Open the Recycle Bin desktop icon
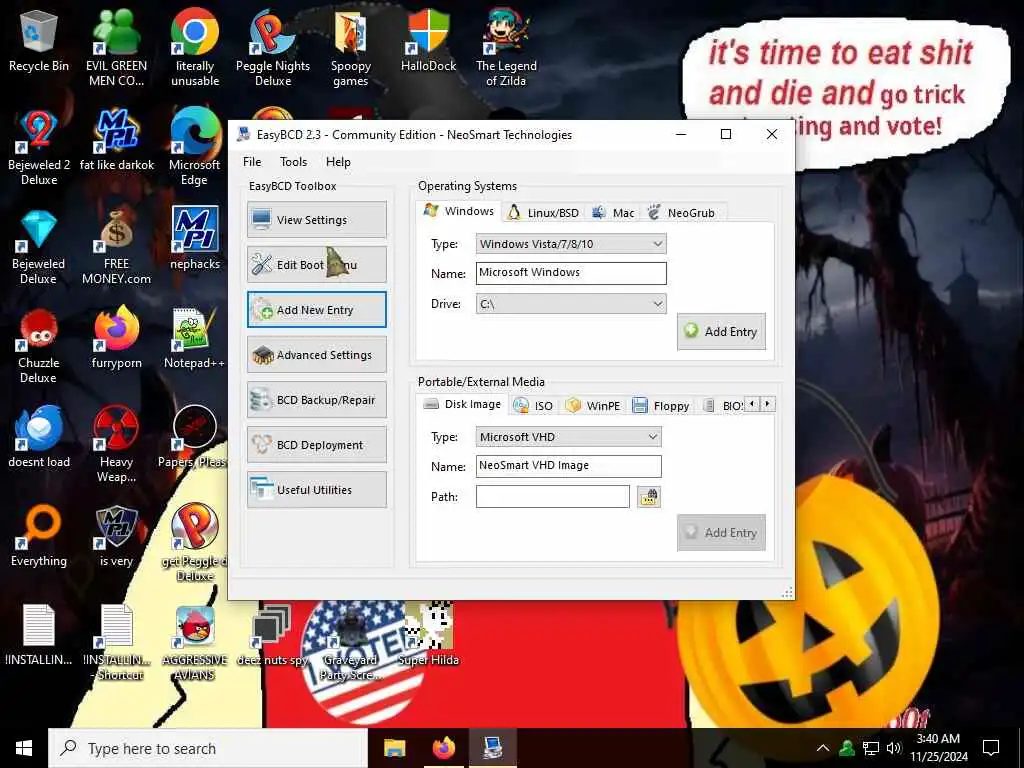This screenshot has width=1024, height=768. pos(39,42)
